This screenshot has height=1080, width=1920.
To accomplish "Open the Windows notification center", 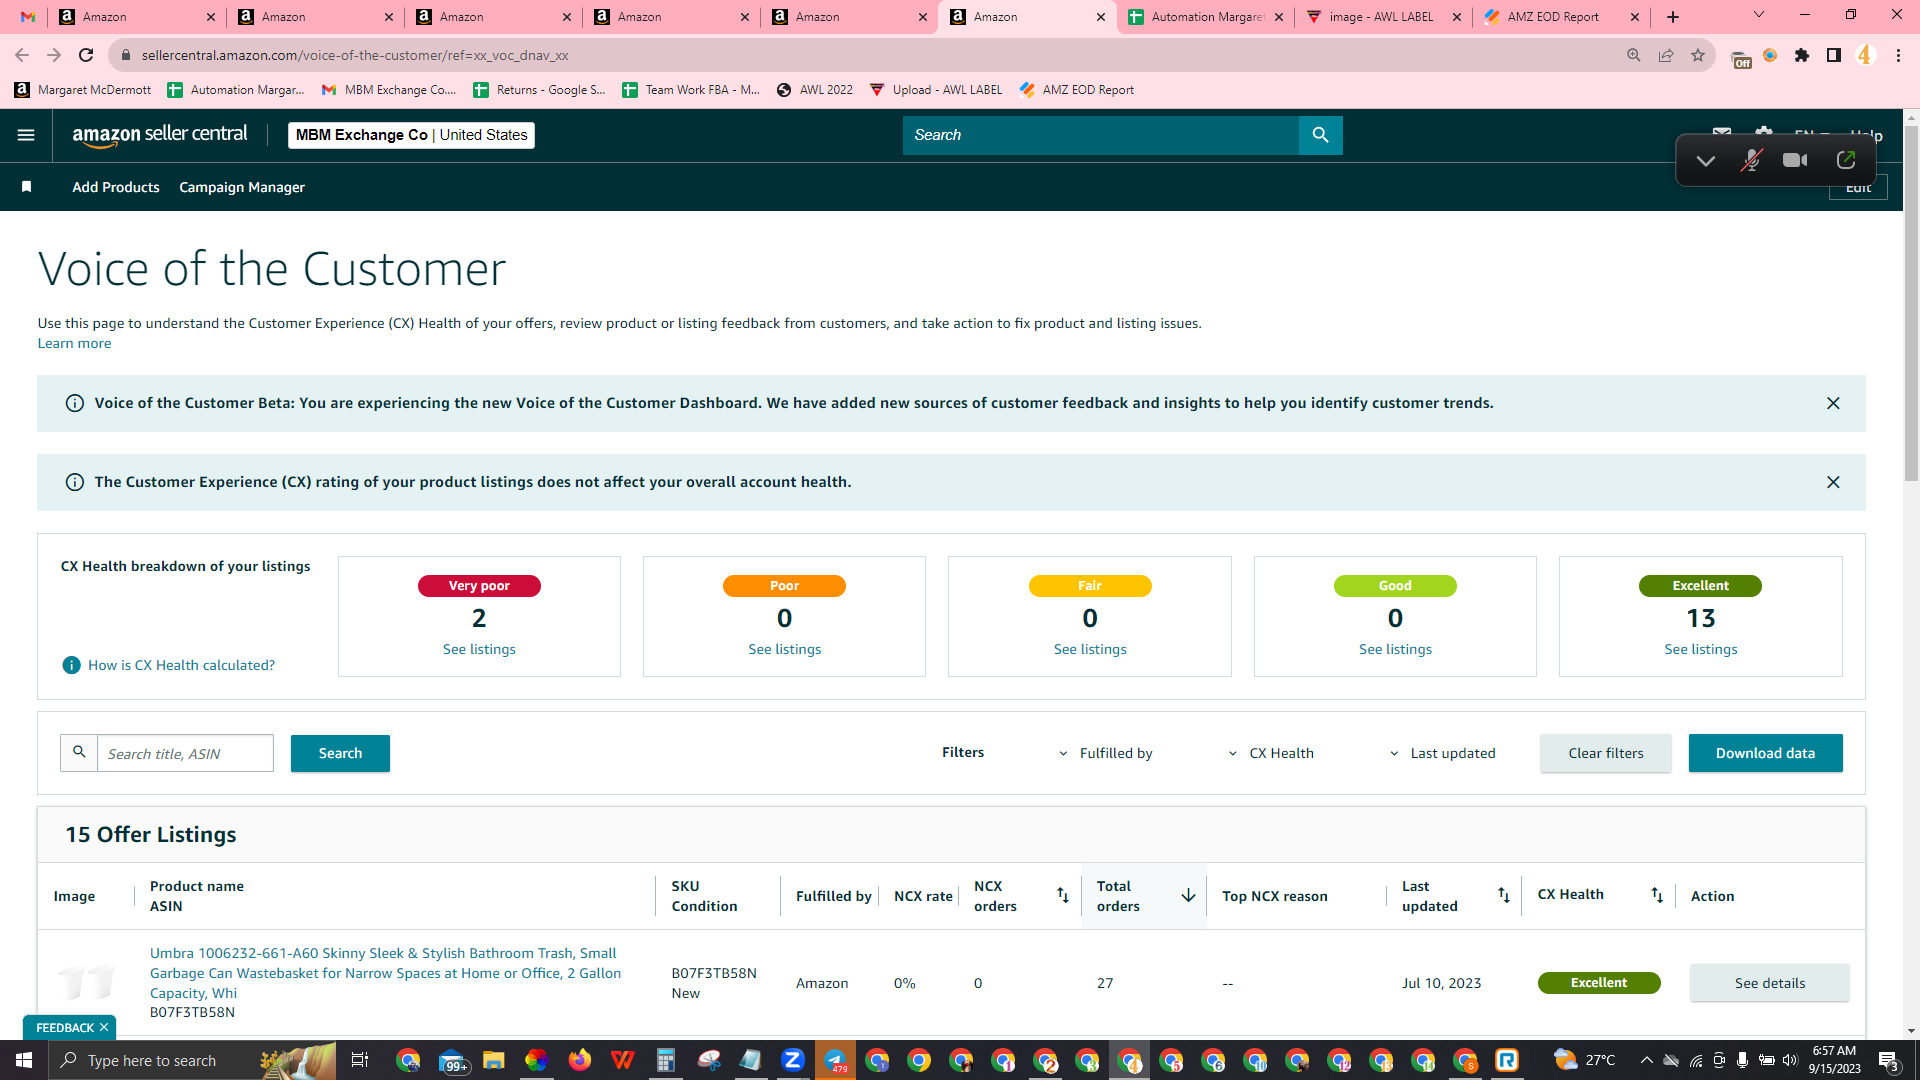I will tap(1888, 1060).
